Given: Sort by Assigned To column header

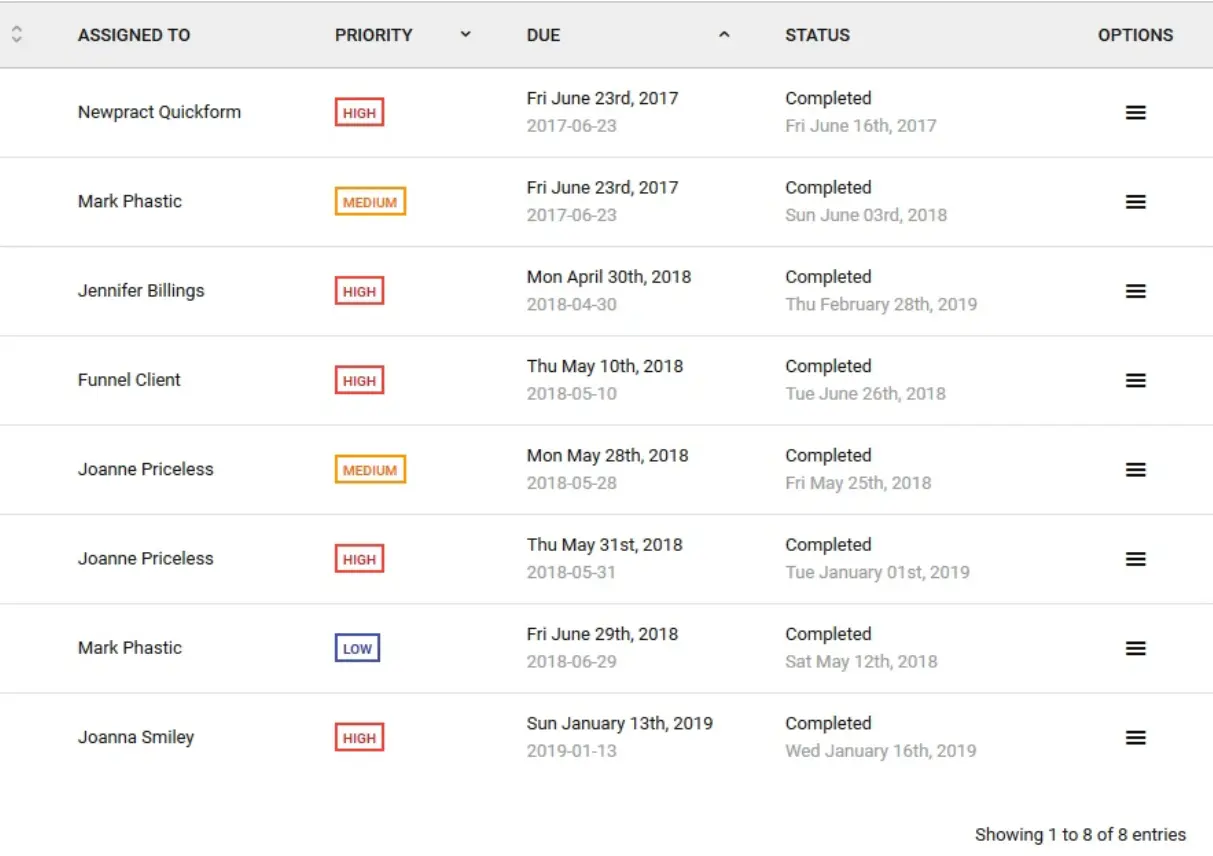Looking at the screenshot, I should [134, 35].
